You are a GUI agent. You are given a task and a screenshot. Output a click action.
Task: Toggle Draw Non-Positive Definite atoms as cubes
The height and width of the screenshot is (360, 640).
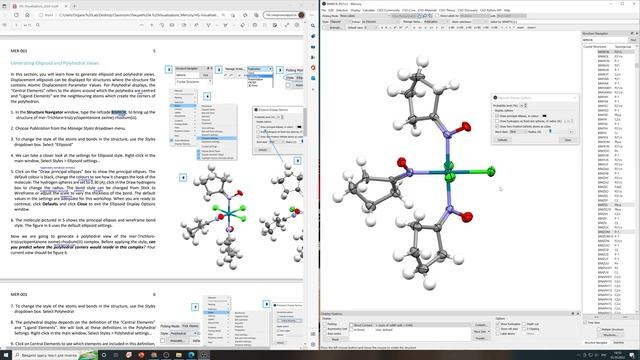pos(497,127)
